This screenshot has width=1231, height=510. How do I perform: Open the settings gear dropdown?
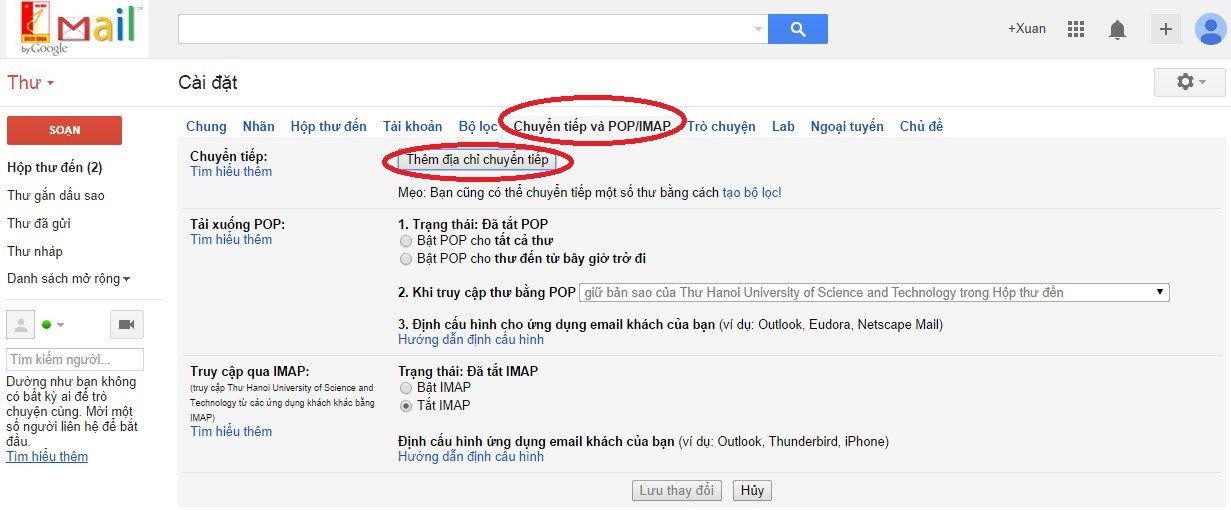click(x=1190, y=82)
